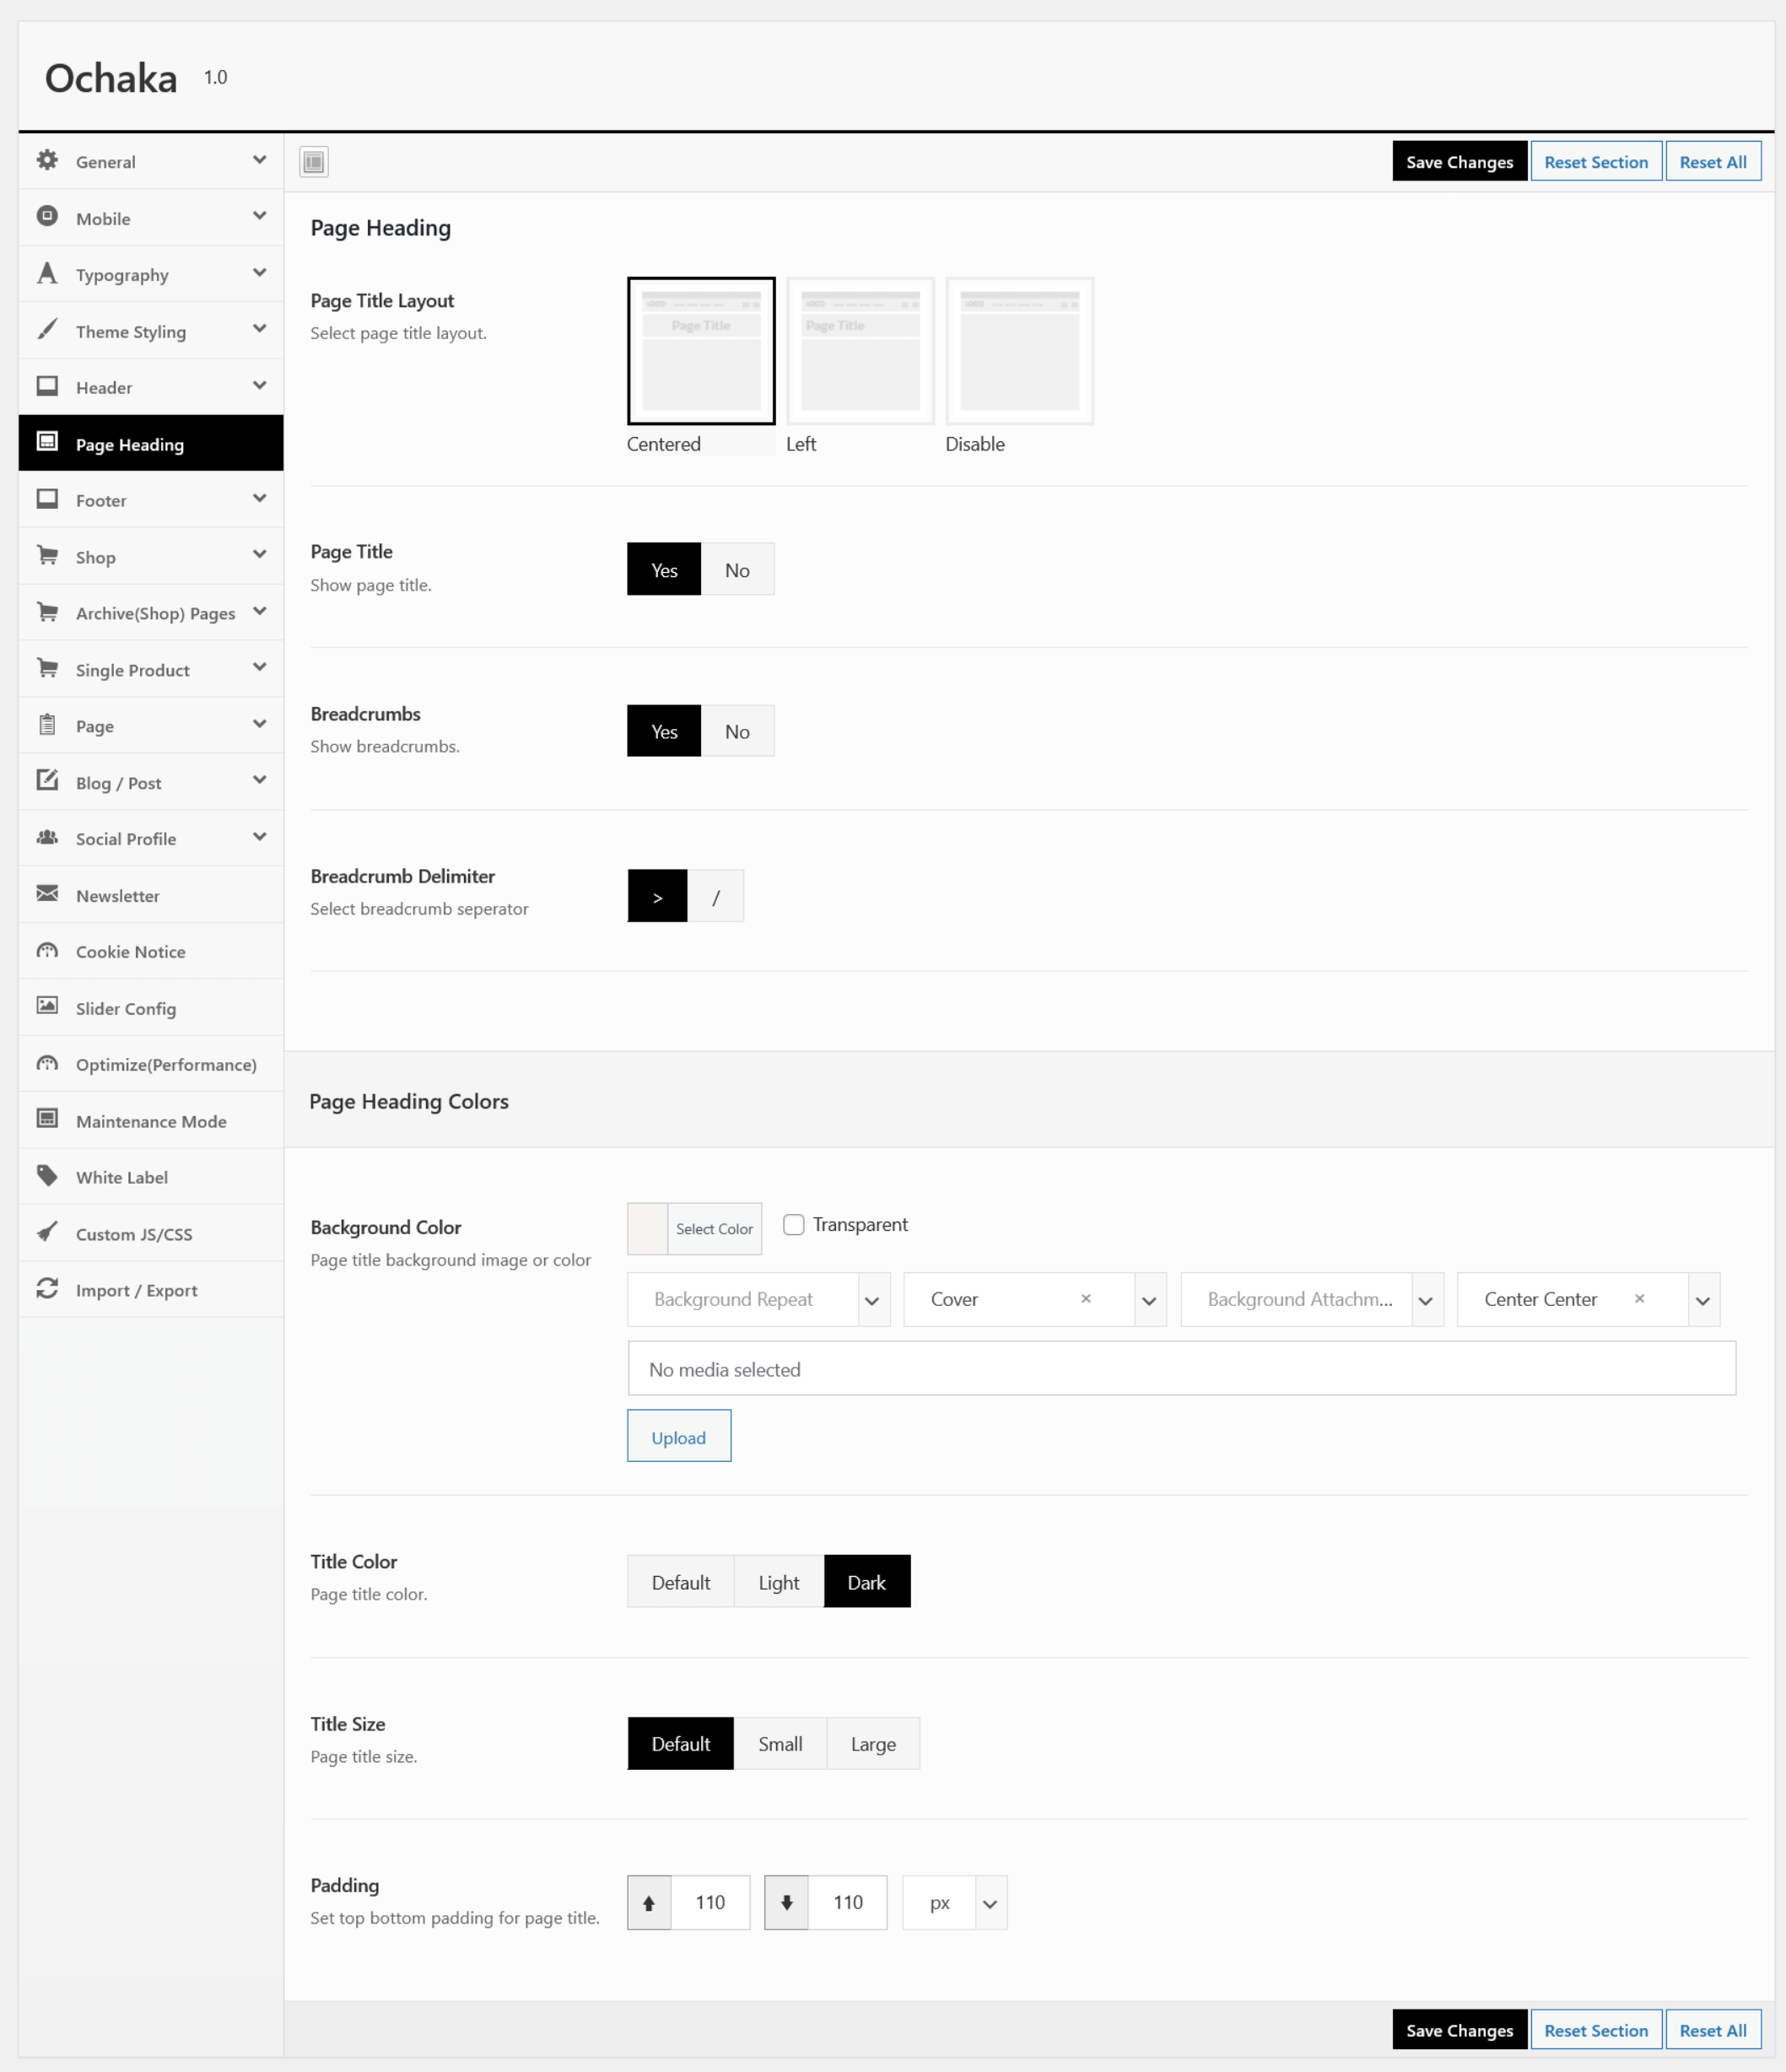Click the expand-all options icon in toolbar

click(x=314, y=162)
